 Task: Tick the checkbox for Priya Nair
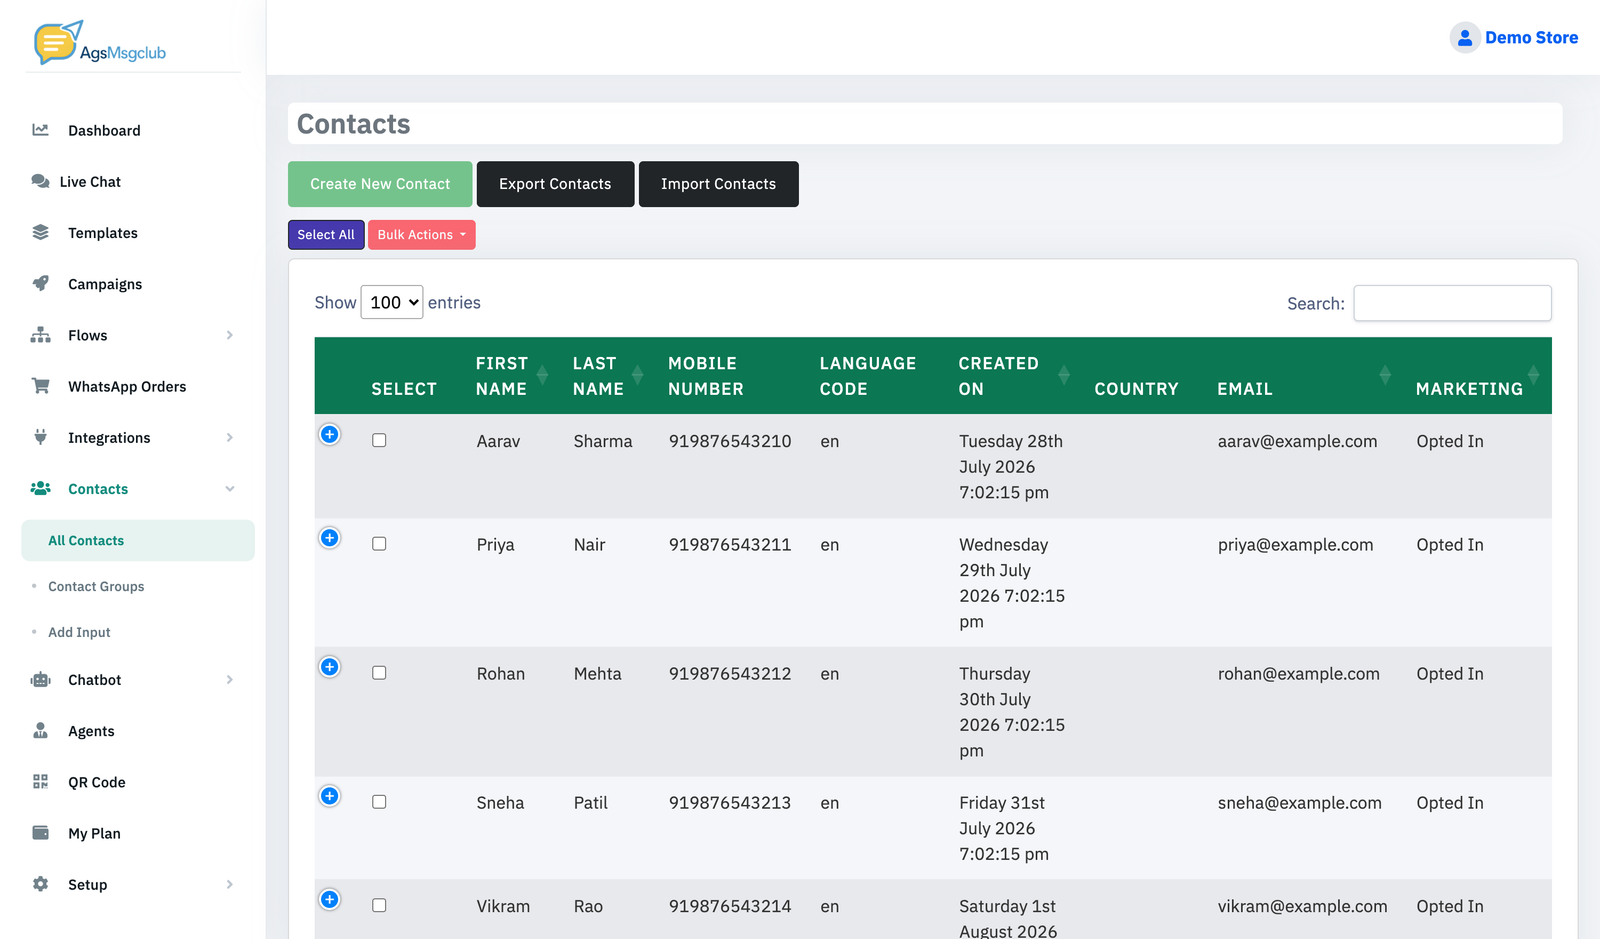[379, 544]
